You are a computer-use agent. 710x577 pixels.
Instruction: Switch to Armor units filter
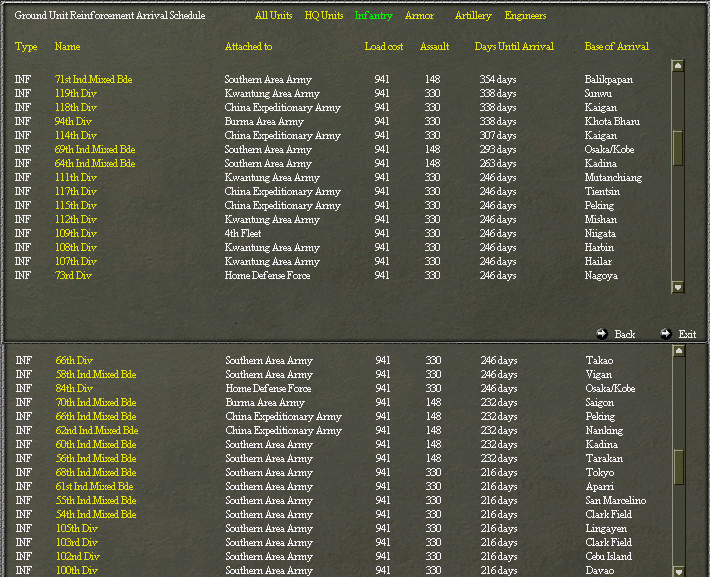pos(419,15)
